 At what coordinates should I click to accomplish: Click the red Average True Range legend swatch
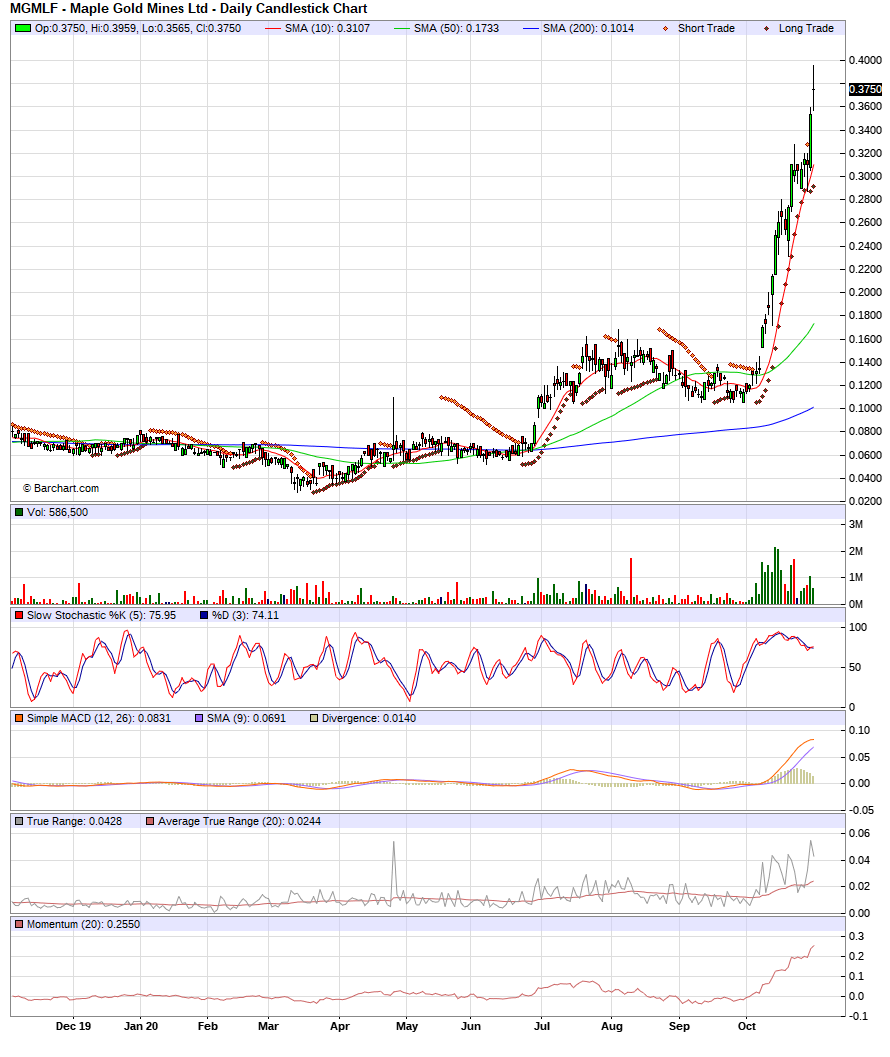150,822
